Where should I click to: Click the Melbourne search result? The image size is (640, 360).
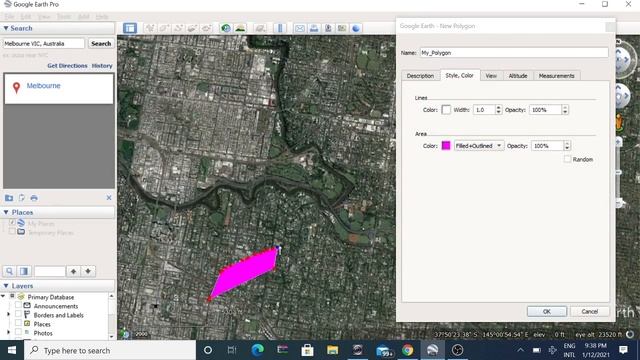(x=43, y=86)
